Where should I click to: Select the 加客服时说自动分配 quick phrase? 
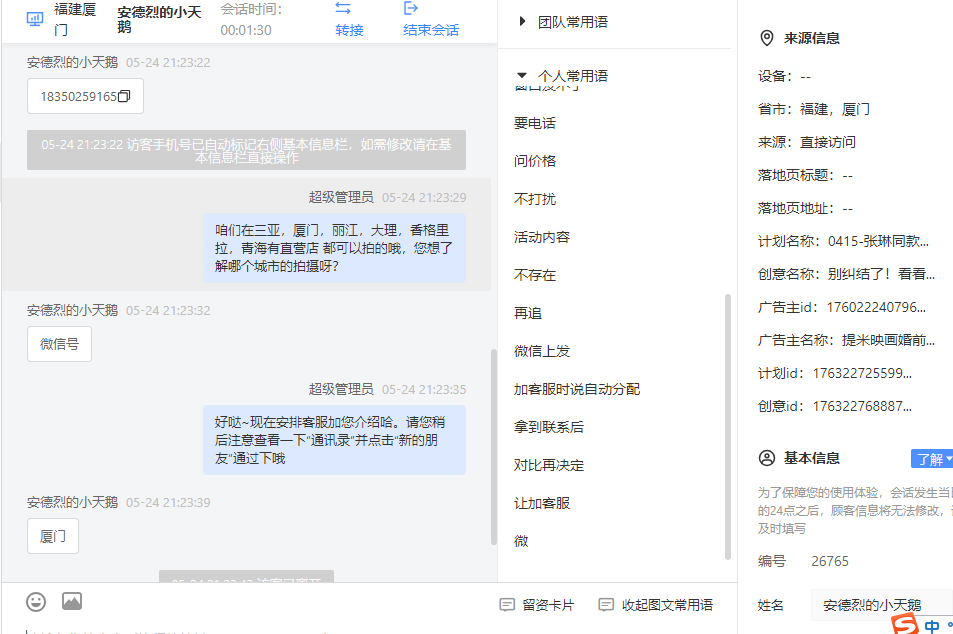click(x=576, y=389)
